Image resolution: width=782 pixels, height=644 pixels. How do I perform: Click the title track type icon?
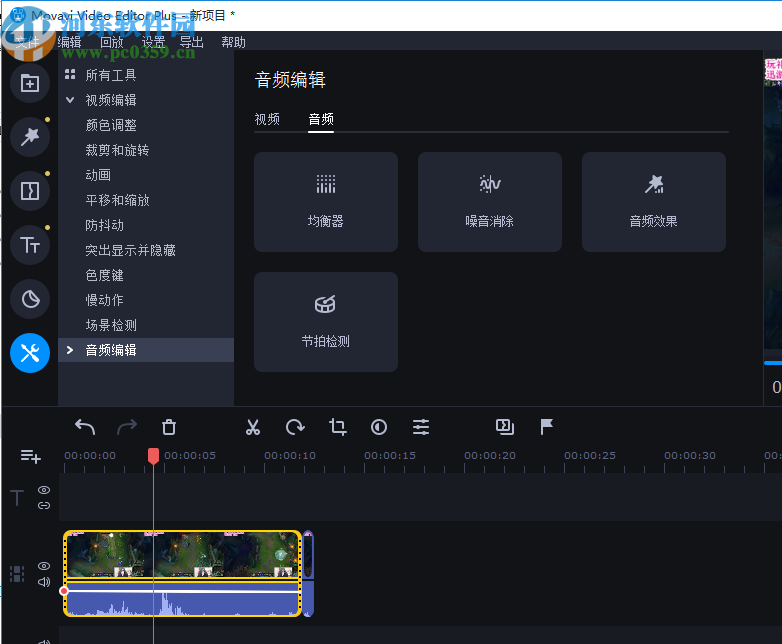17,497
